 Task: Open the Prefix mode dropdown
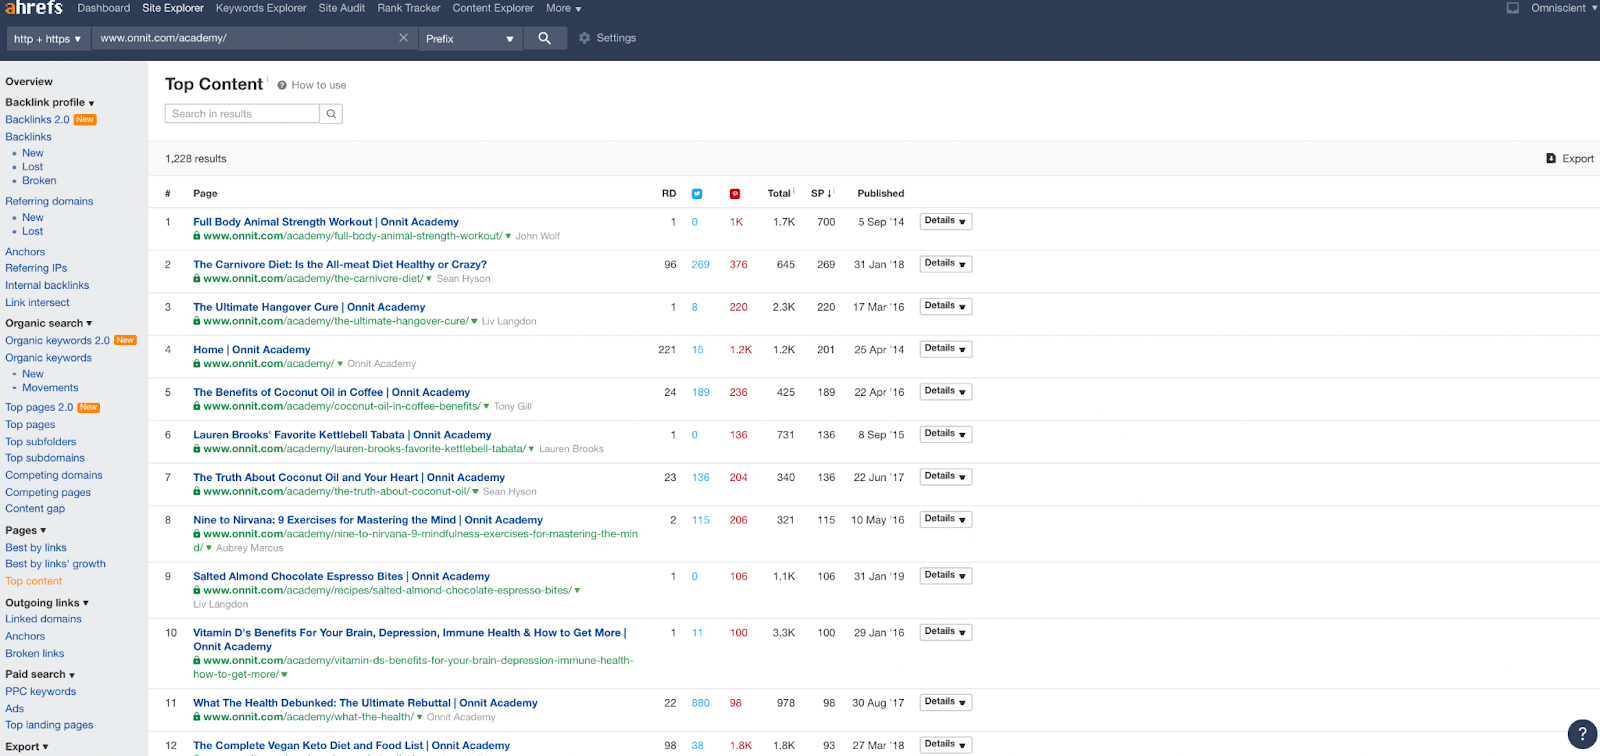pos(470,39)
